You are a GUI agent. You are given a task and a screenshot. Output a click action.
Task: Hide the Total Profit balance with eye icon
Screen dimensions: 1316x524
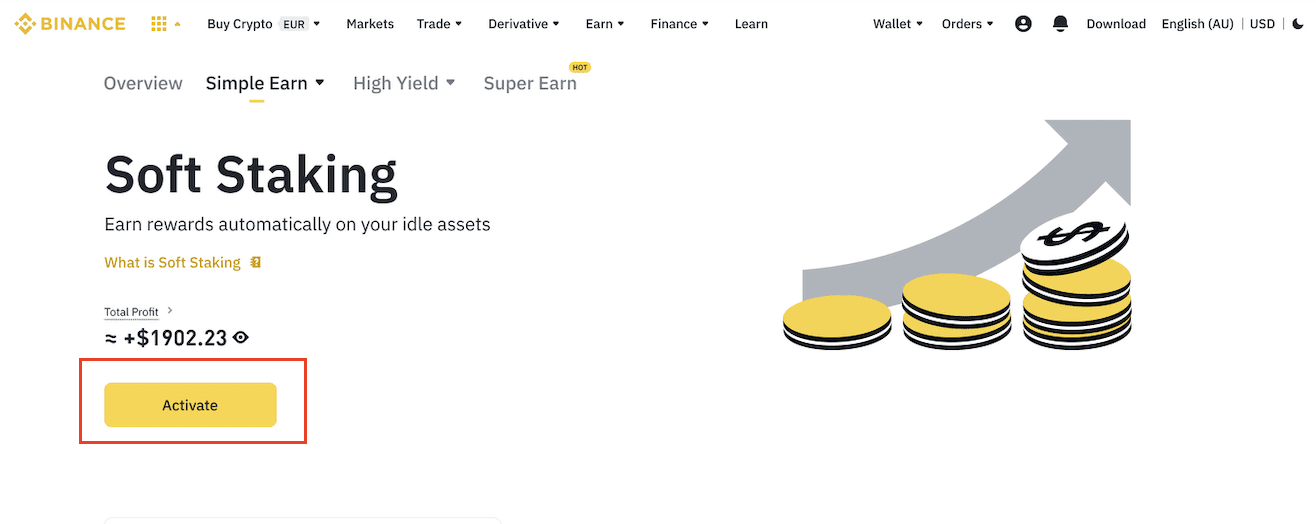(241, 338)
